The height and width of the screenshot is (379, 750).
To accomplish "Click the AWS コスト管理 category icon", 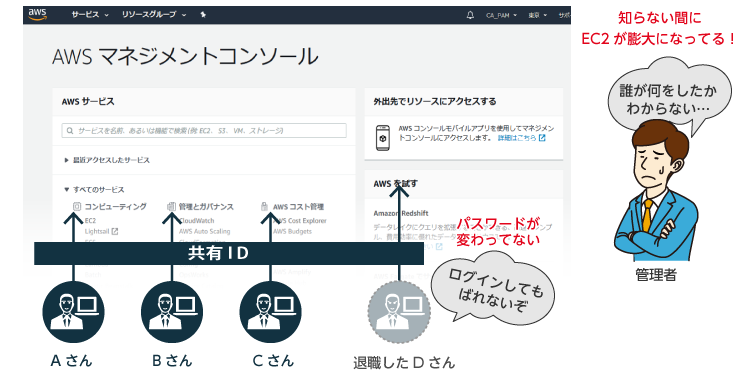I will (x=264, y=206).
